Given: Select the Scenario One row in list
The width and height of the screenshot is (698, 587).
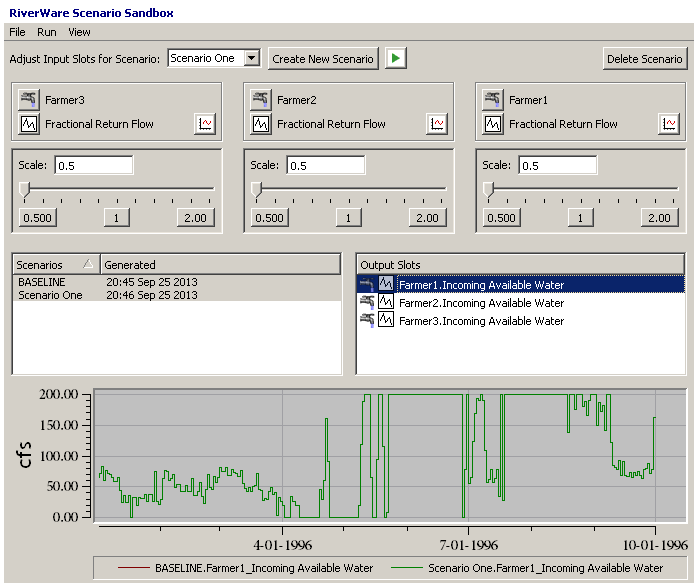Looking at the screenshot, I should tap(176, 295).
